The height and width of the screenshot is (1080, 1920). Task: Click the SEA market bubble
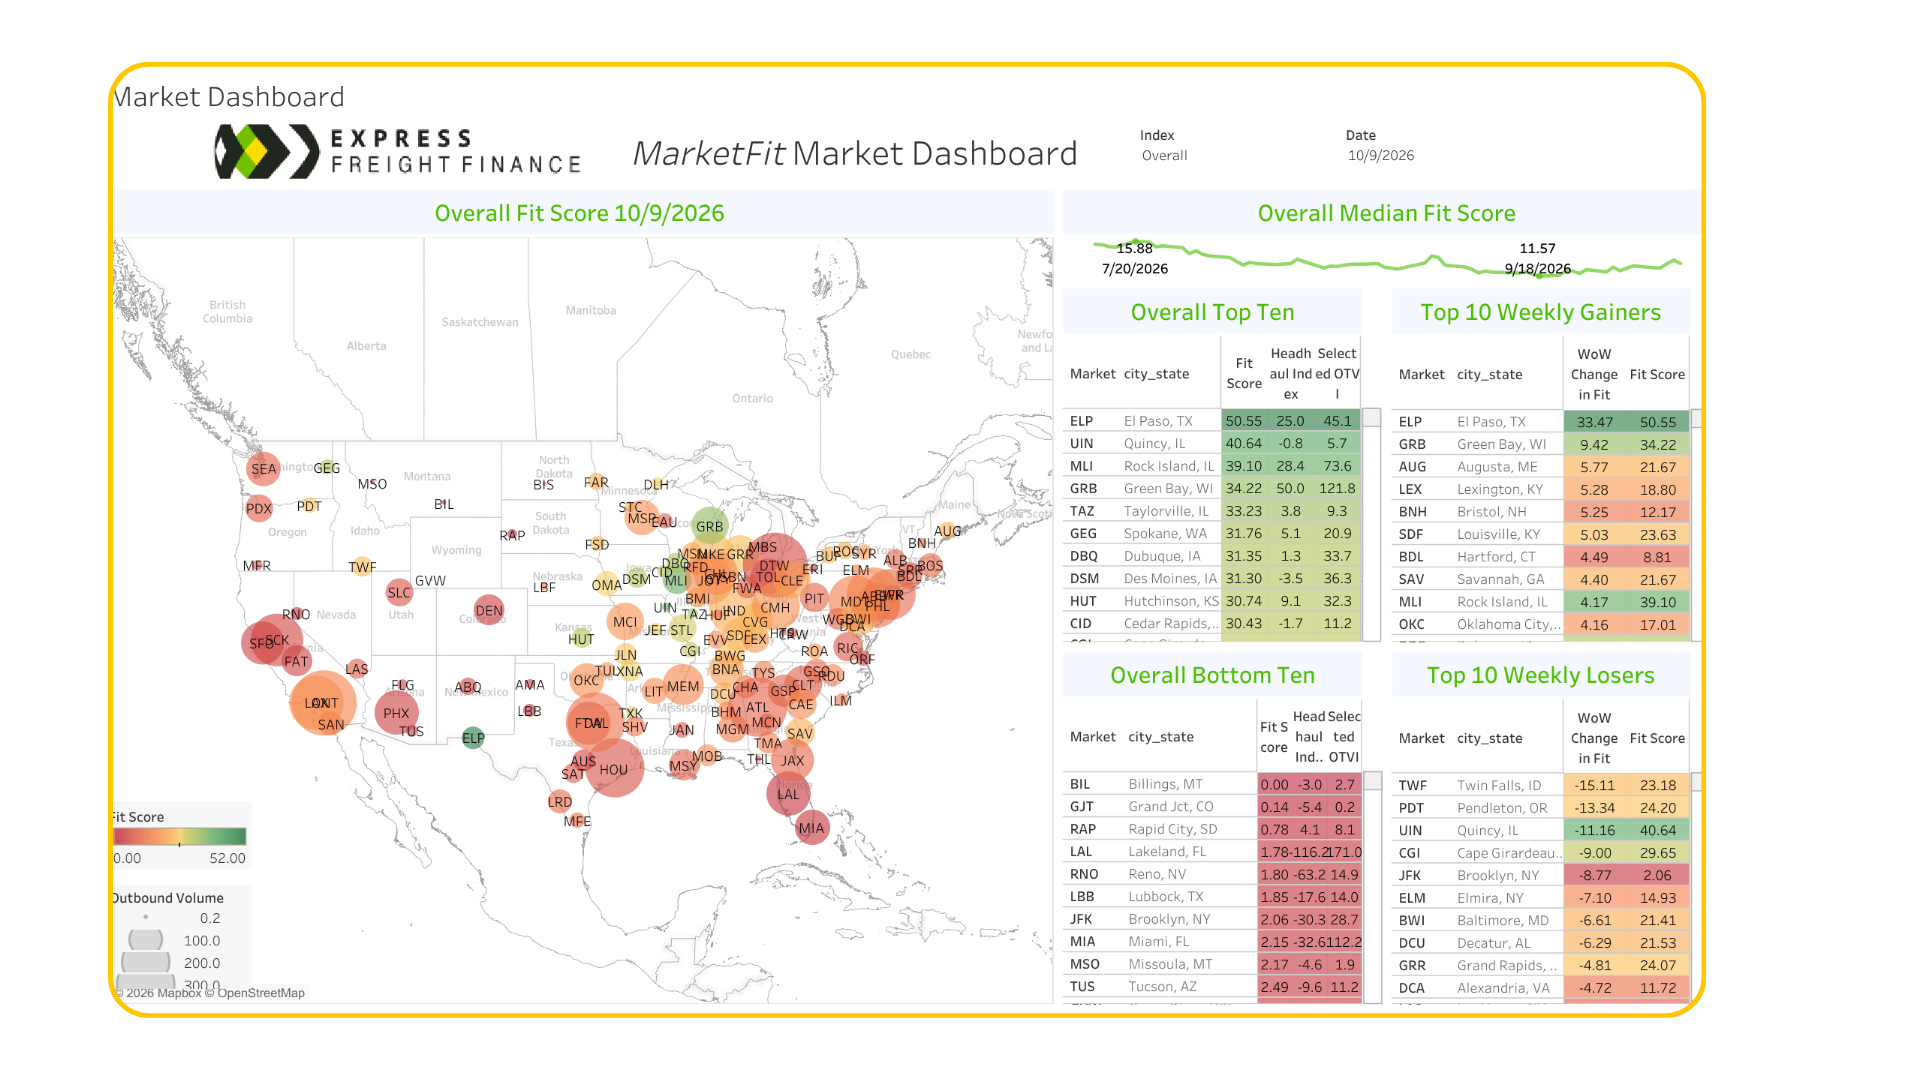click(x=263, y=468)
